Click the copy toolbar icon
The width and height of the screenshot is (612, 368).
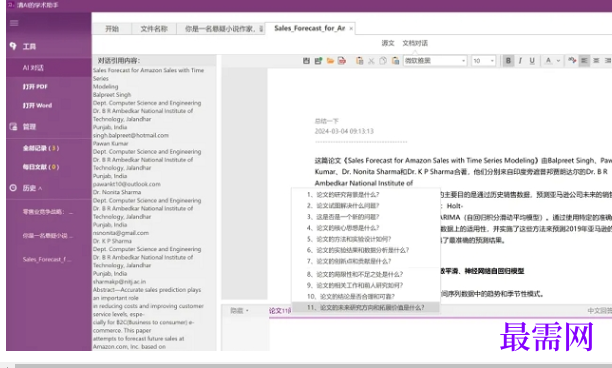point(383,60)
